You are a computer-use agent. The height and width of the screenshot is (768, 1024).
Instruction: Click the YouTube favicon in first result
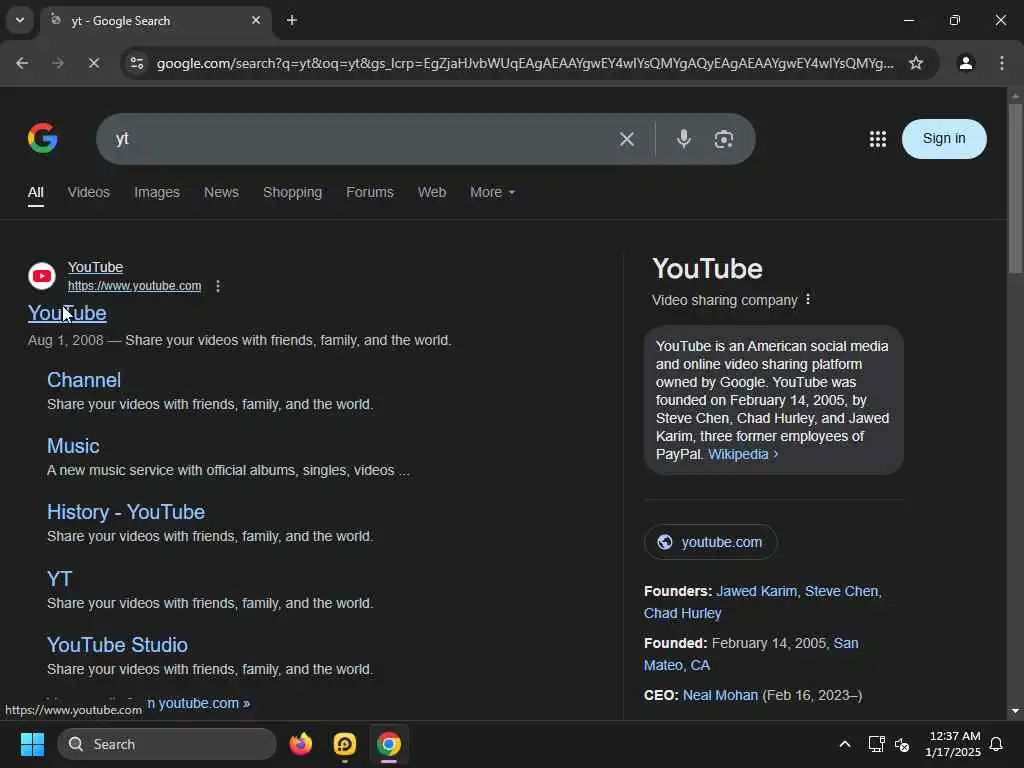(x=42, y=276)
